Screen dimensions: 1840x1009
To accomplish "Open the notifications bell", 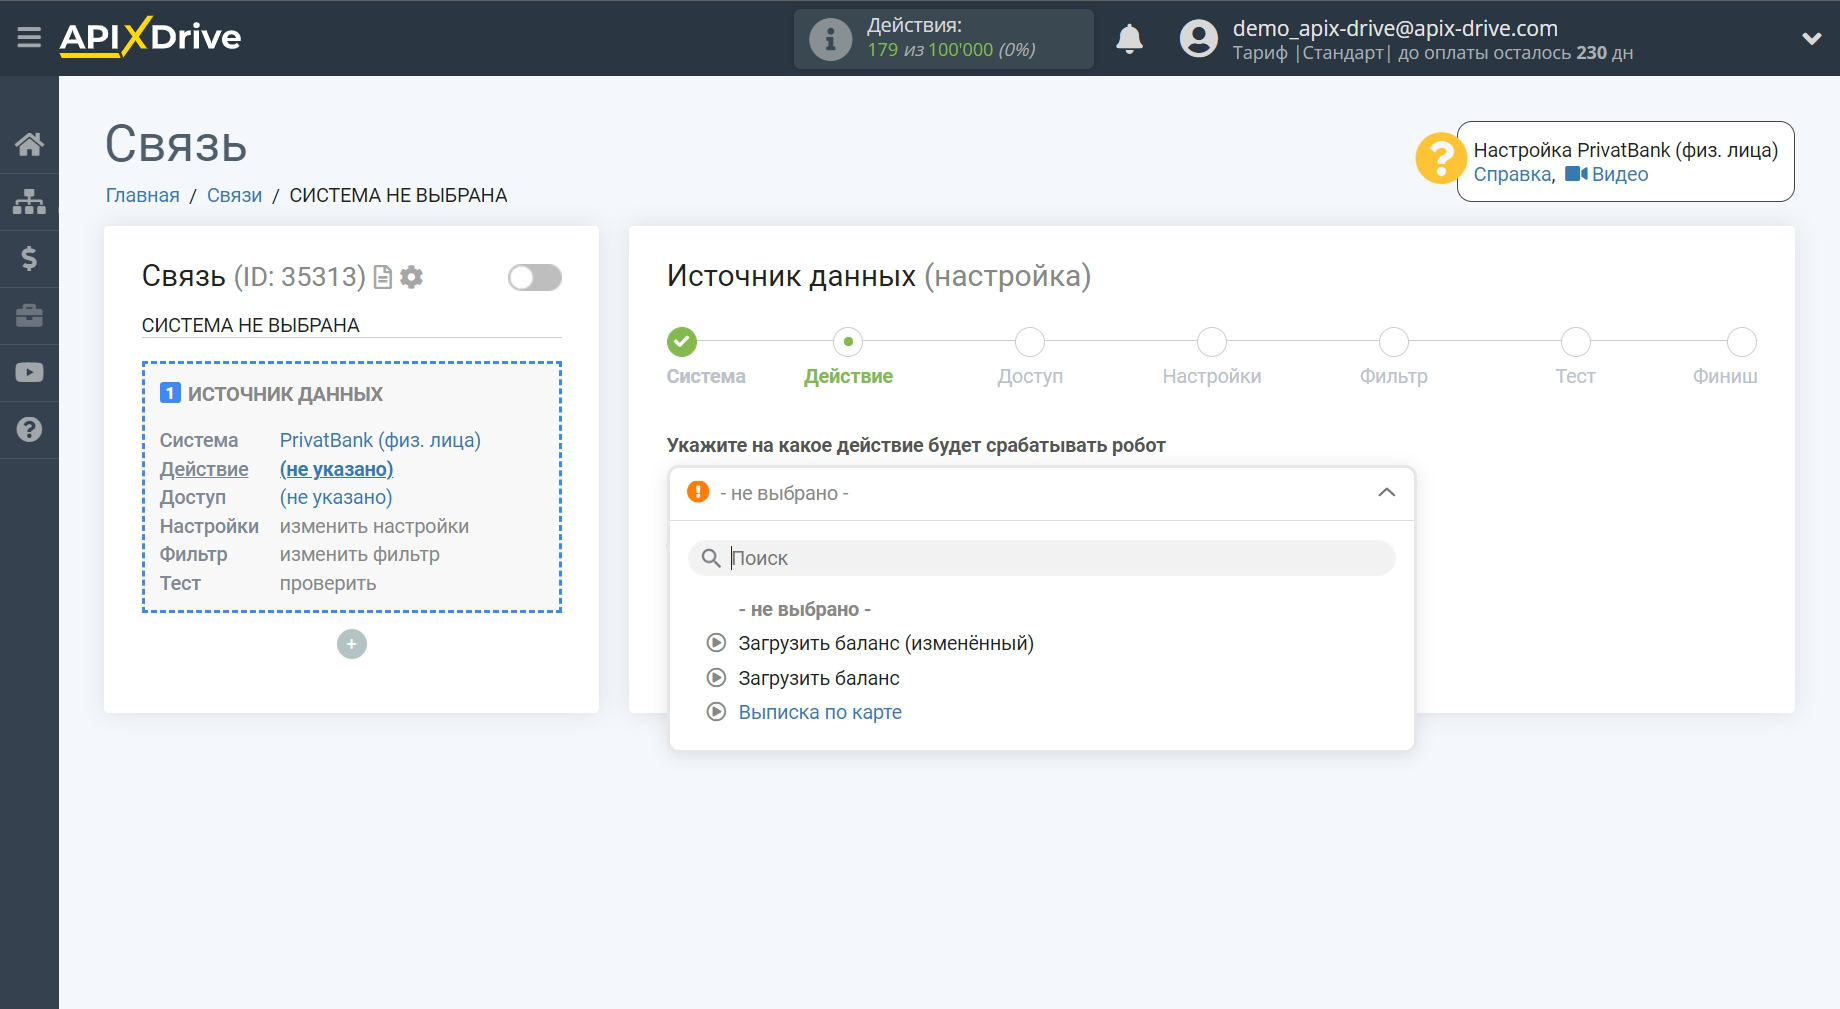I will (1129, 39).
